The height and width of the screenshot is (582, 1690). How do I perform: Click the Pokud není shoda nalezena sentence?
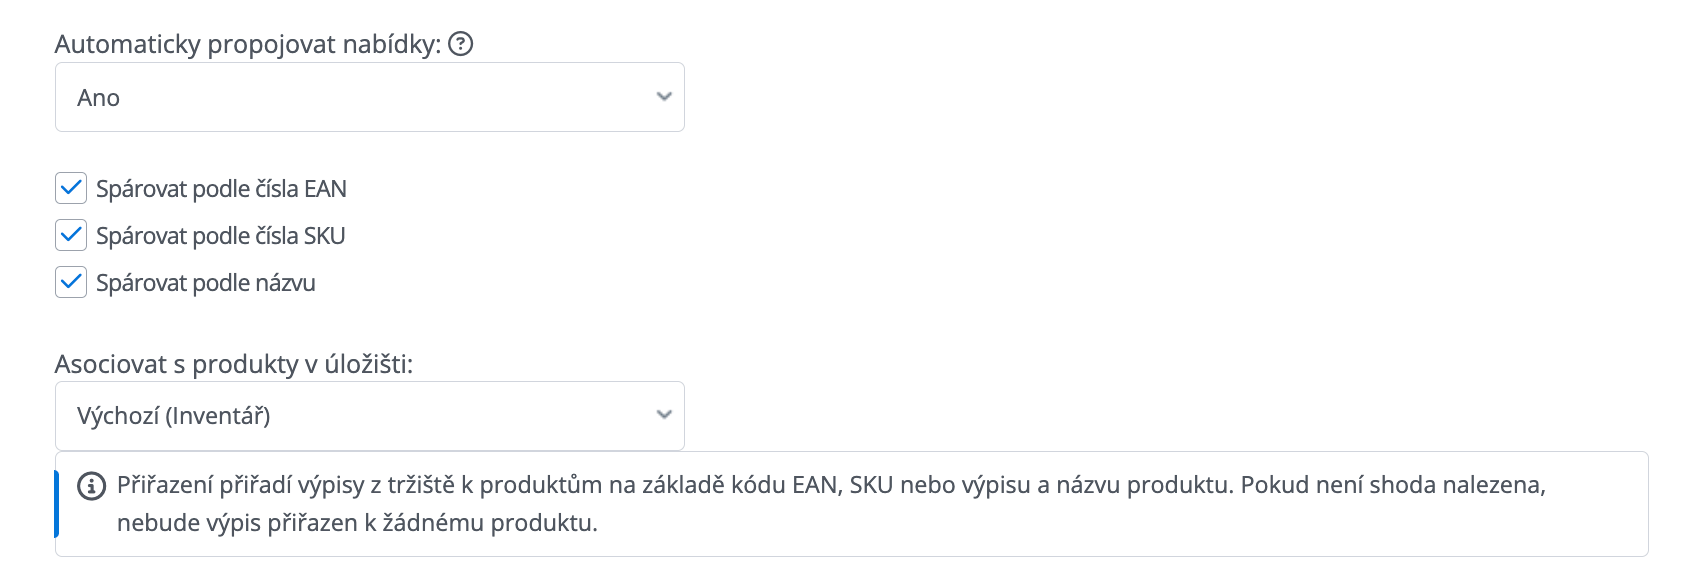1393,485
